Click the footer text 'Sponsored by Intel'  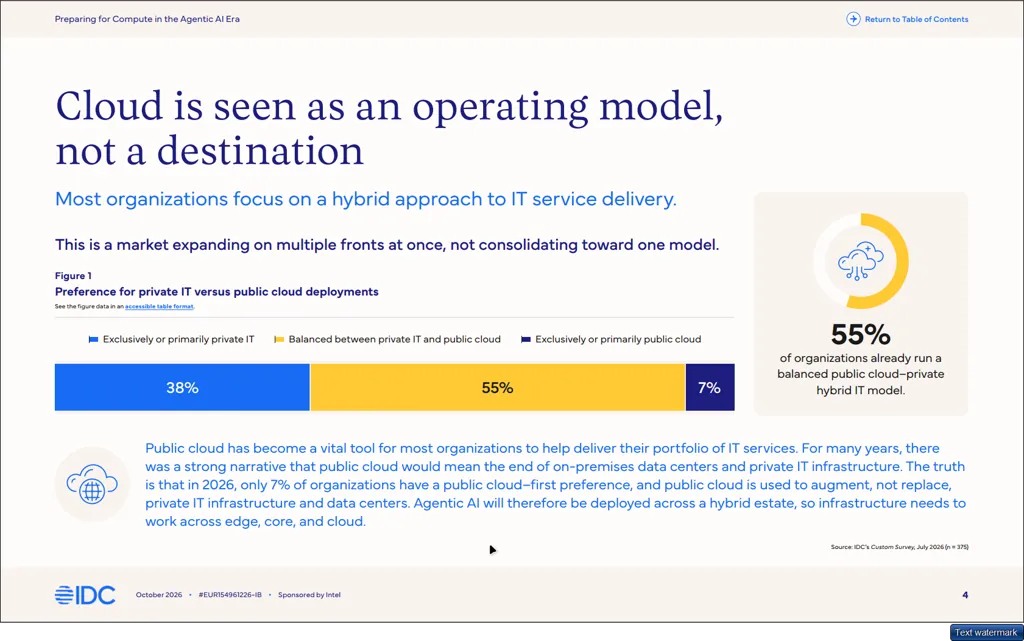point(310,595)
